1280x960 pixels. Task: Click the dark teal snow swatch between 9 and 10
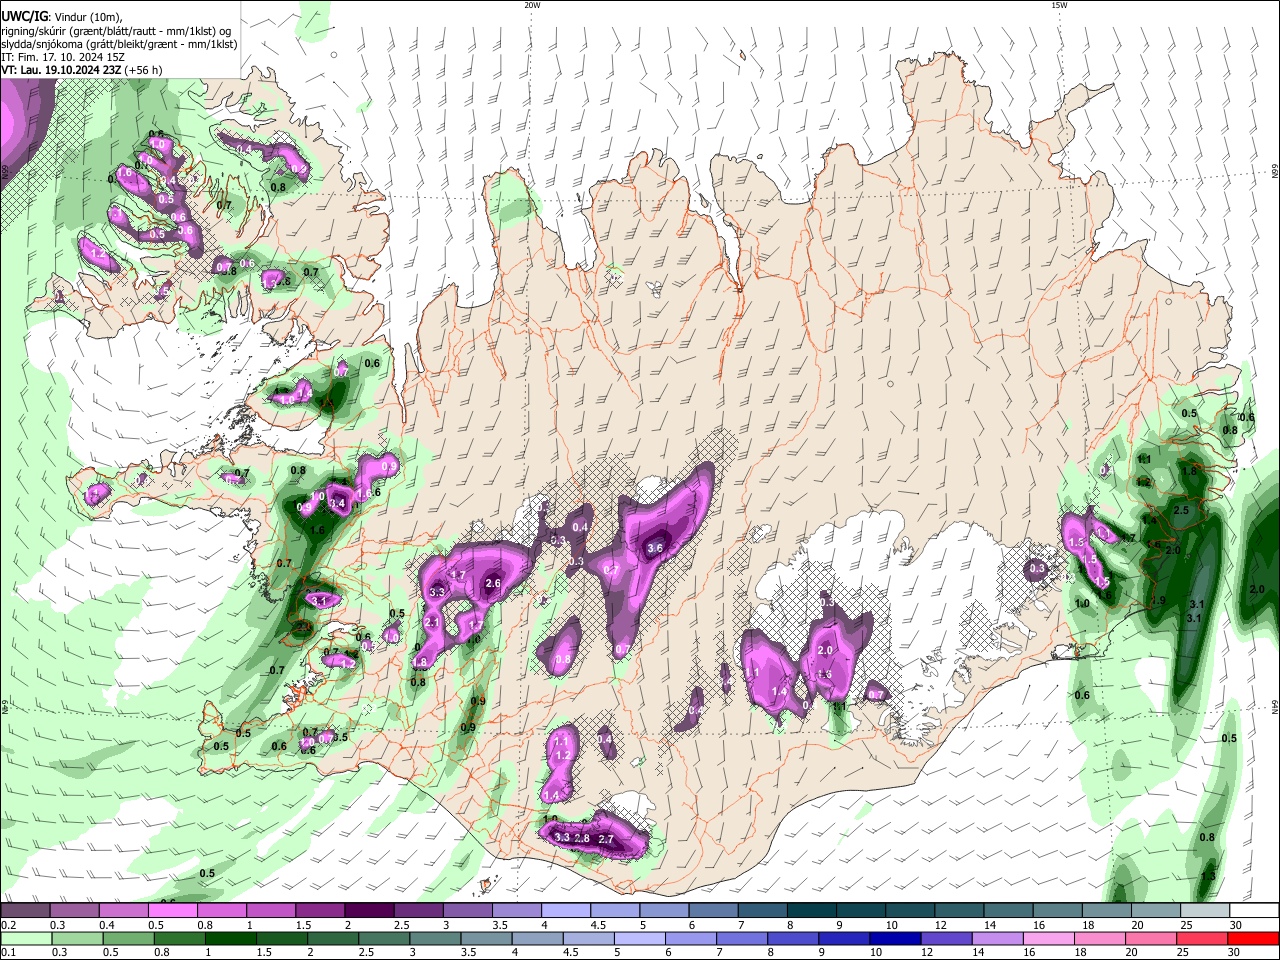coord(861,911)
